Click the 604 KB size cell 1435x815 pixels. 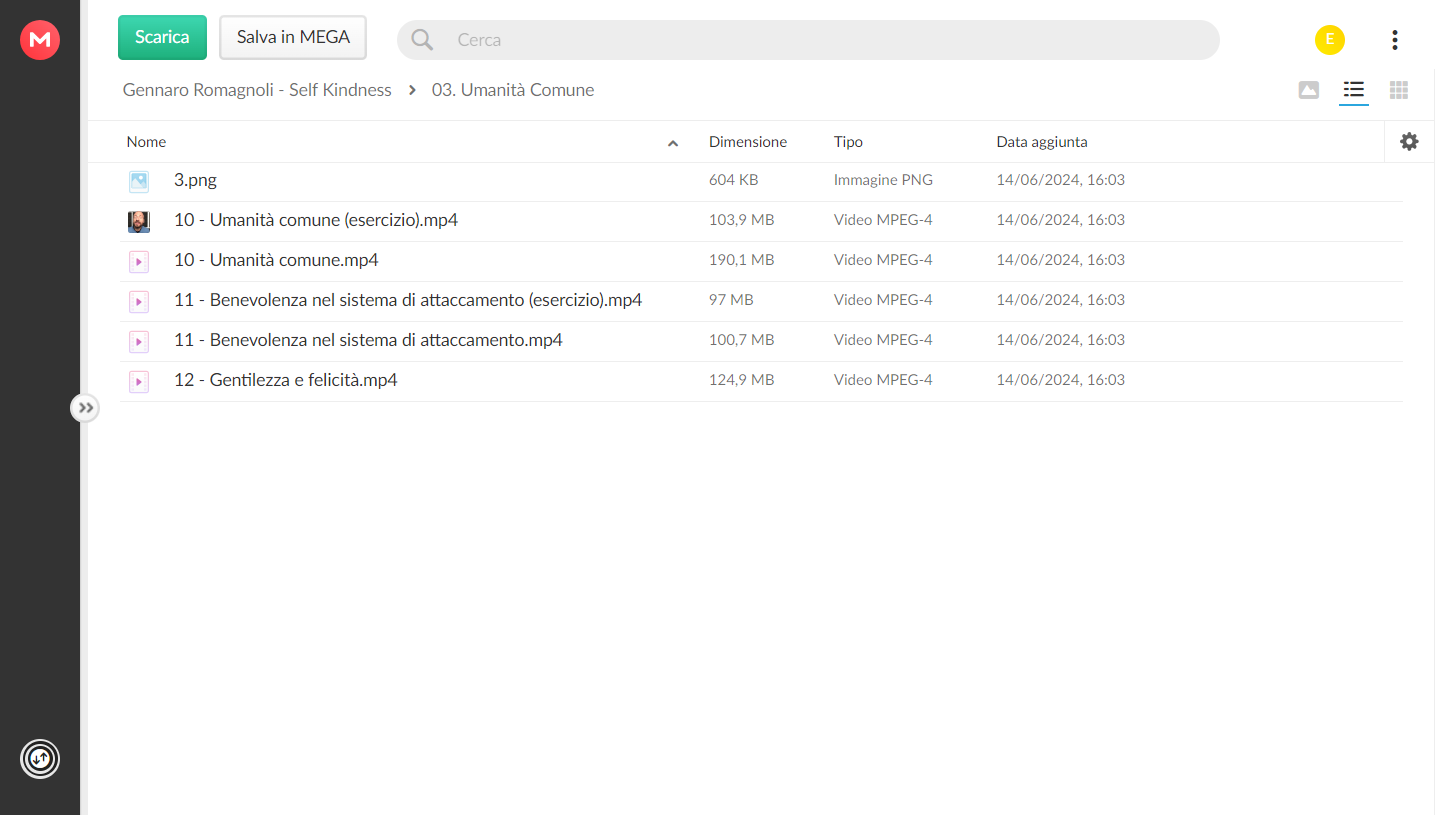point(733,180)
